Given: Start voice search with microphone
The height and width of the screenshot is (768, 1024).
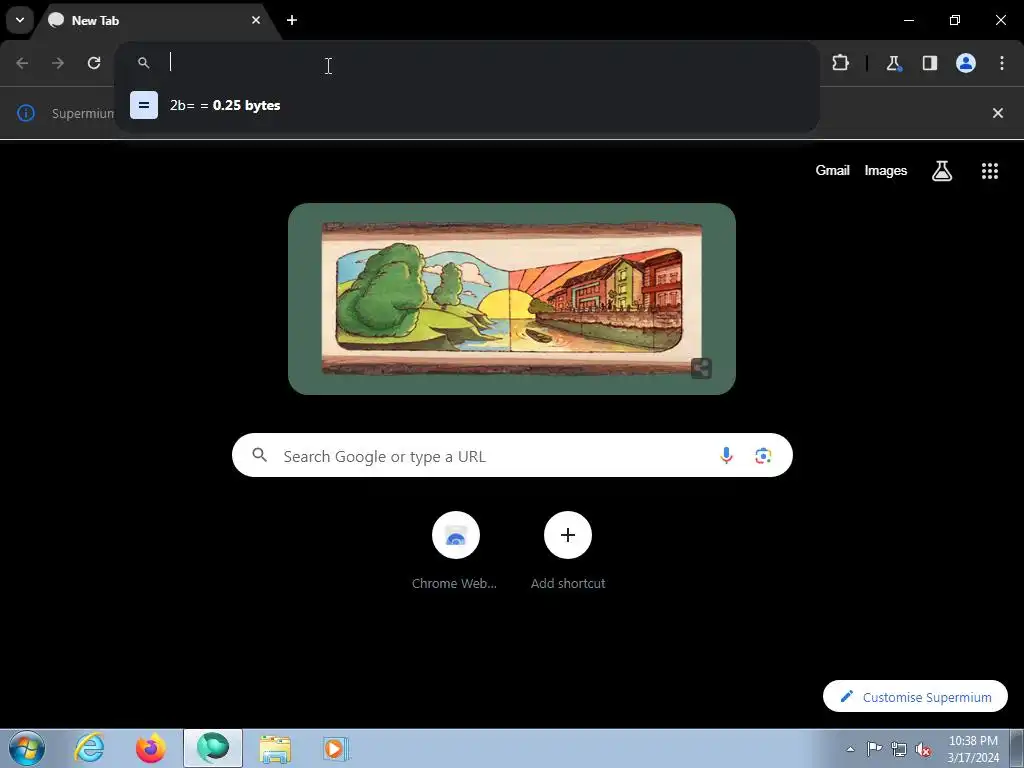Looking at the screenshot, I should 726,455.
